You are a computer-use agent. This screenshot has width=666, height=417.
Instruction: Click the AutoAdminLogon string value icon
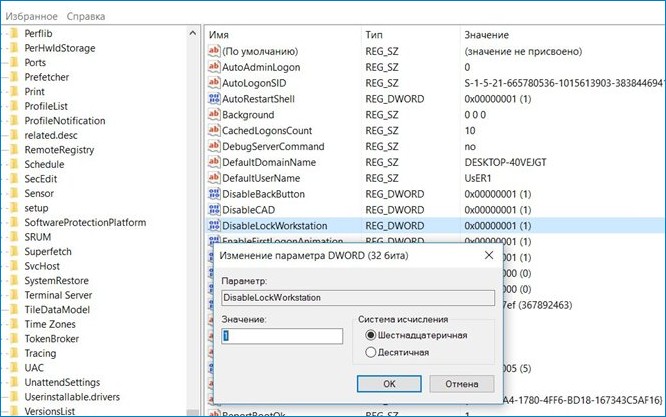coord(213,66)
